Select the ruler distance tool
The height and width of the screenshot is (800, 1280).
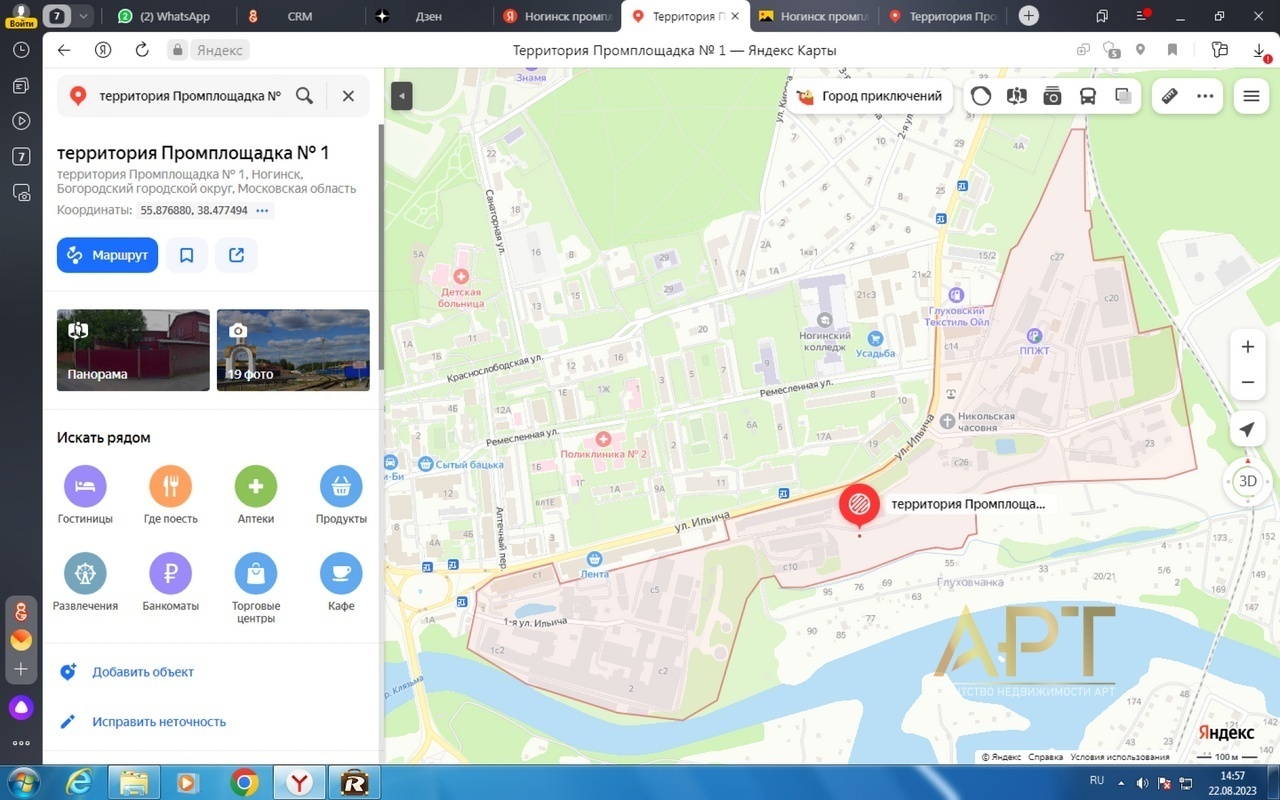[x=1169, y=96]
